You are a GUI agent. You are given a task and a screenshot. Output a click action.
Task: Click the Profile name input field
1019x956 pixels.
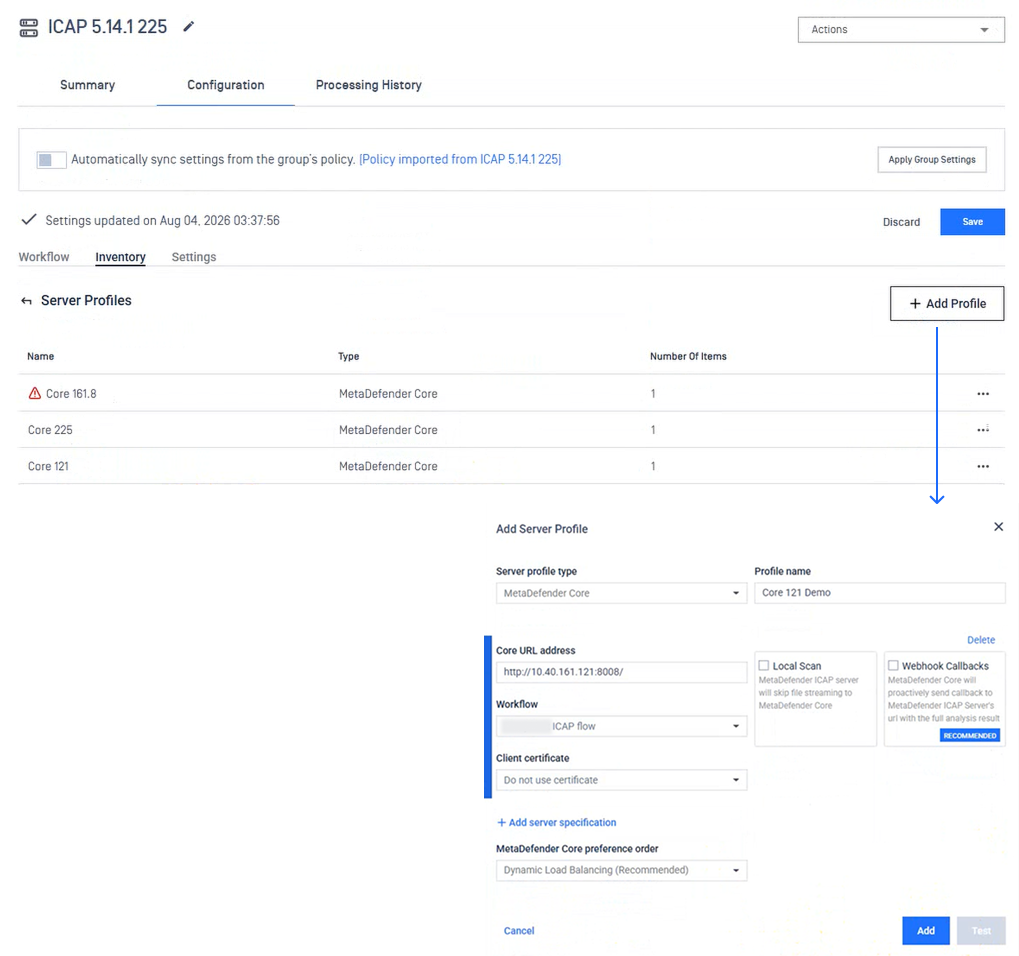(x=879, y=593)
